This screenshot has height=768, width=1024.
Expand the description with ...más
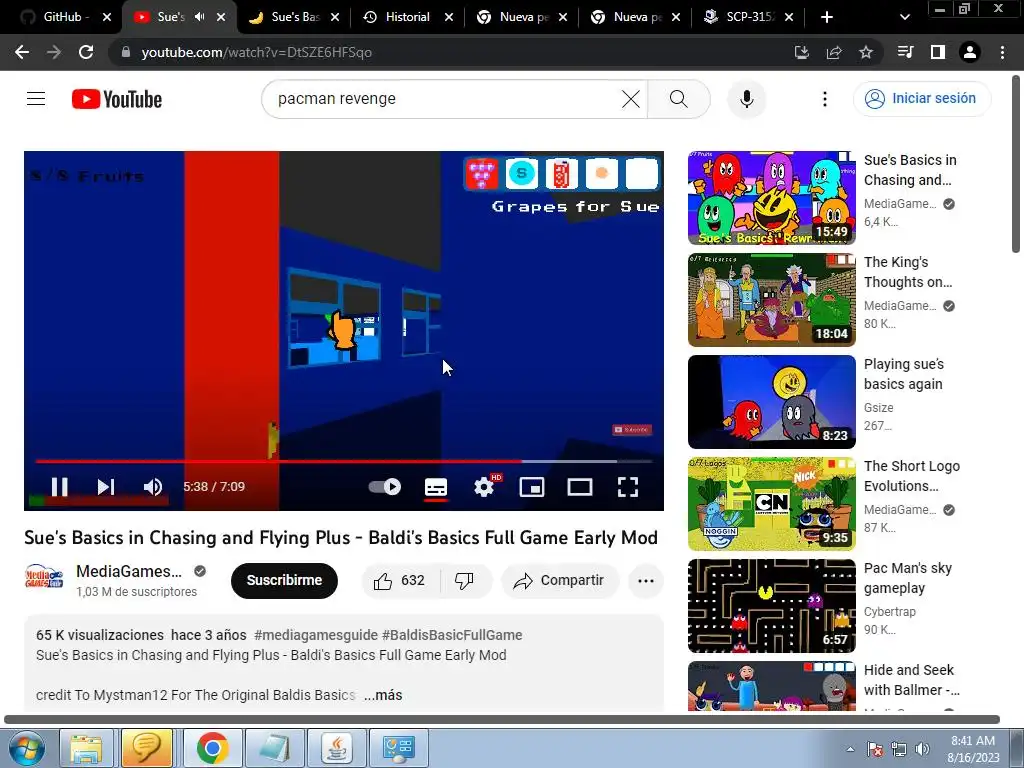pos(383,696)
